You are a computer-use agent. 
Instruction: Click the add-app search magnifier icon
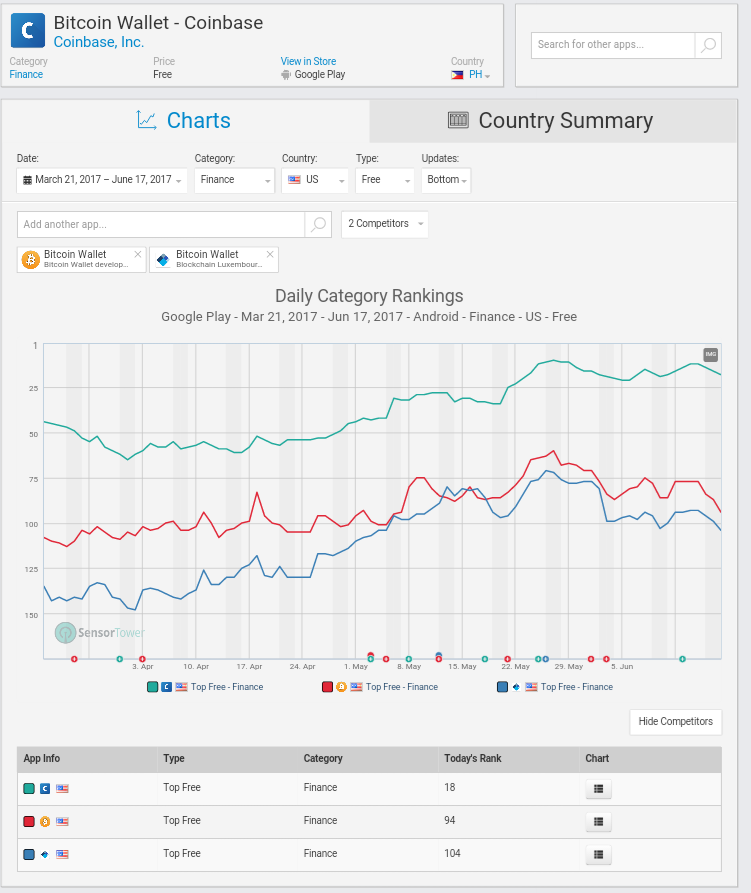pyautogui.click(x=318, y=224)
